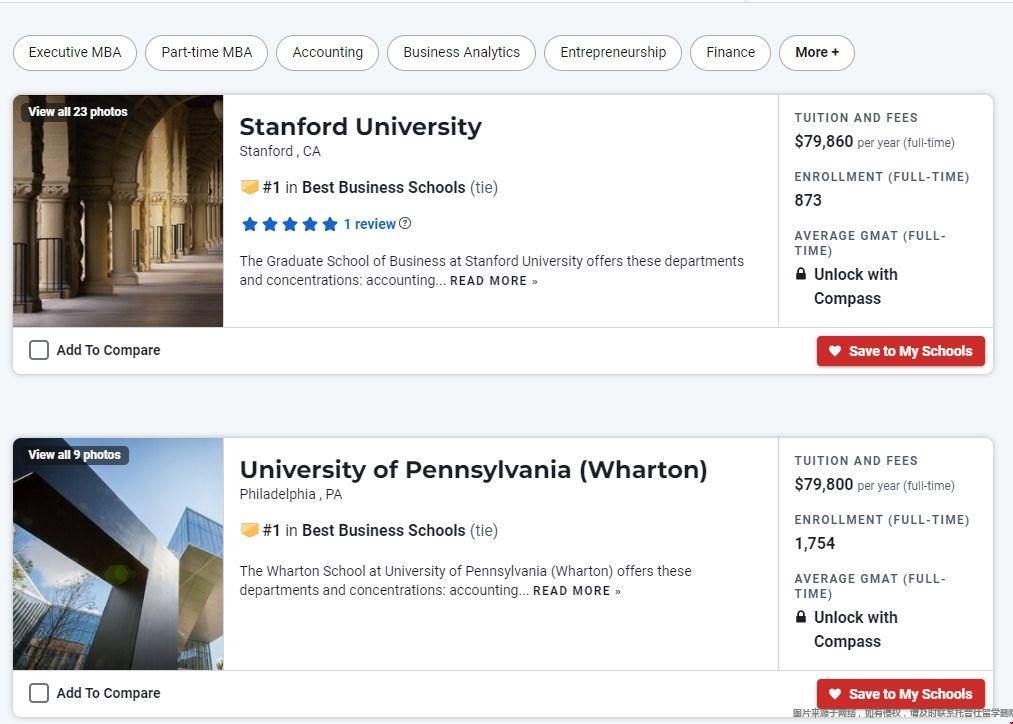Expand READ MORE for Stanford description
Screen dimensions: 1013x724
(494, 281)
